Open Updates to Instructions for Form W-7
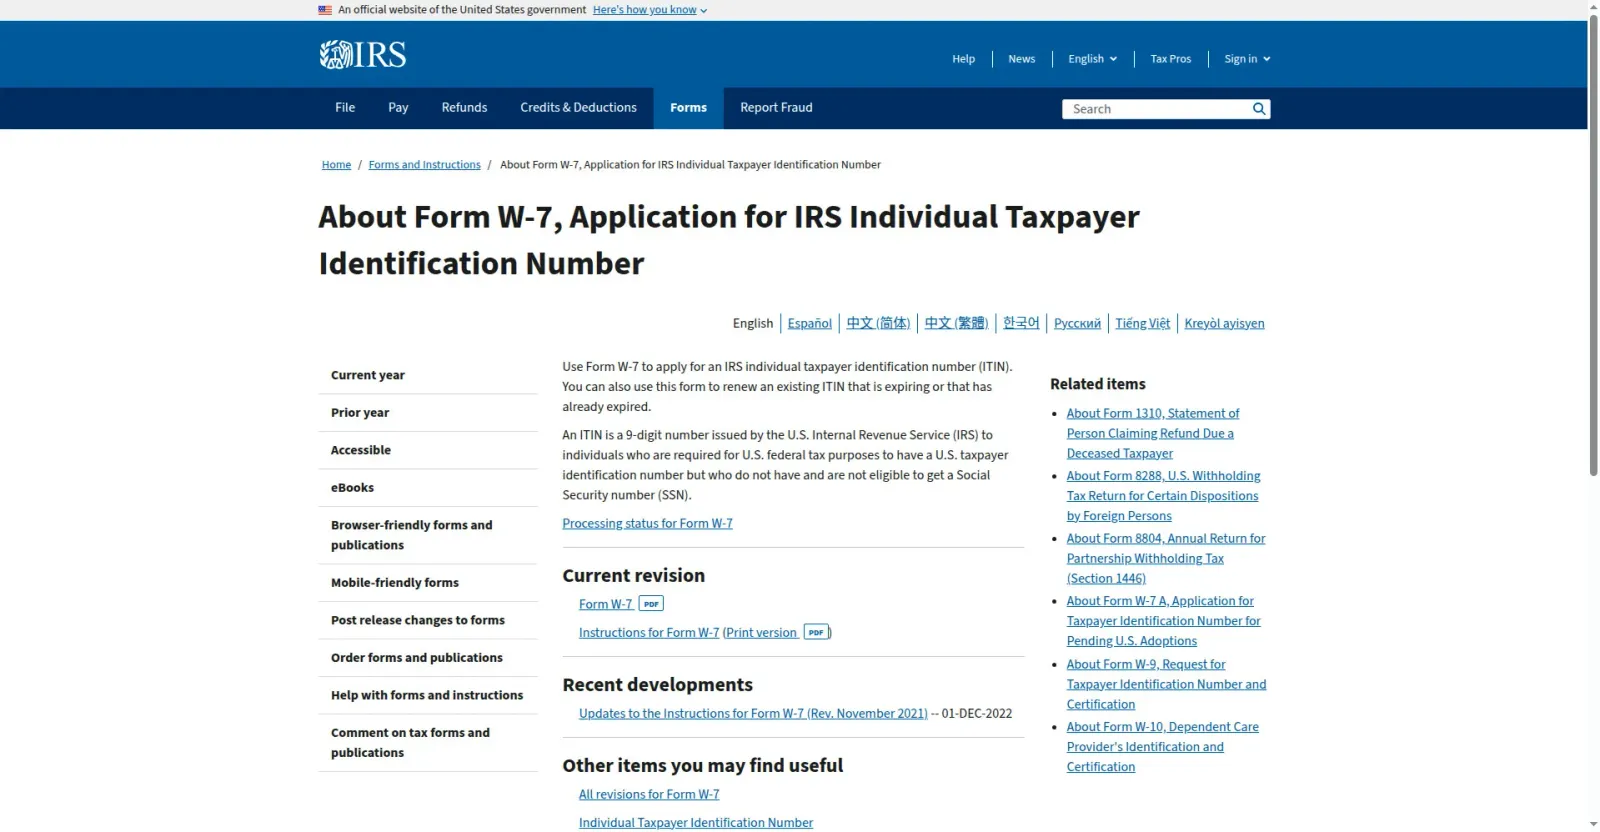 pyautogui.click(x=753, y=713)
